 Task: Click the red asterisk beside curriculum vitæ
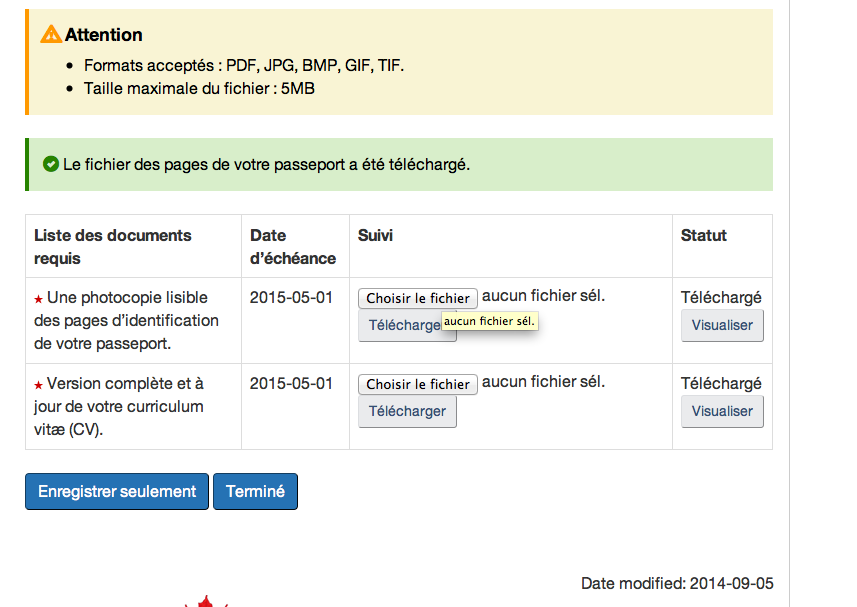click(x=39, y=385)
